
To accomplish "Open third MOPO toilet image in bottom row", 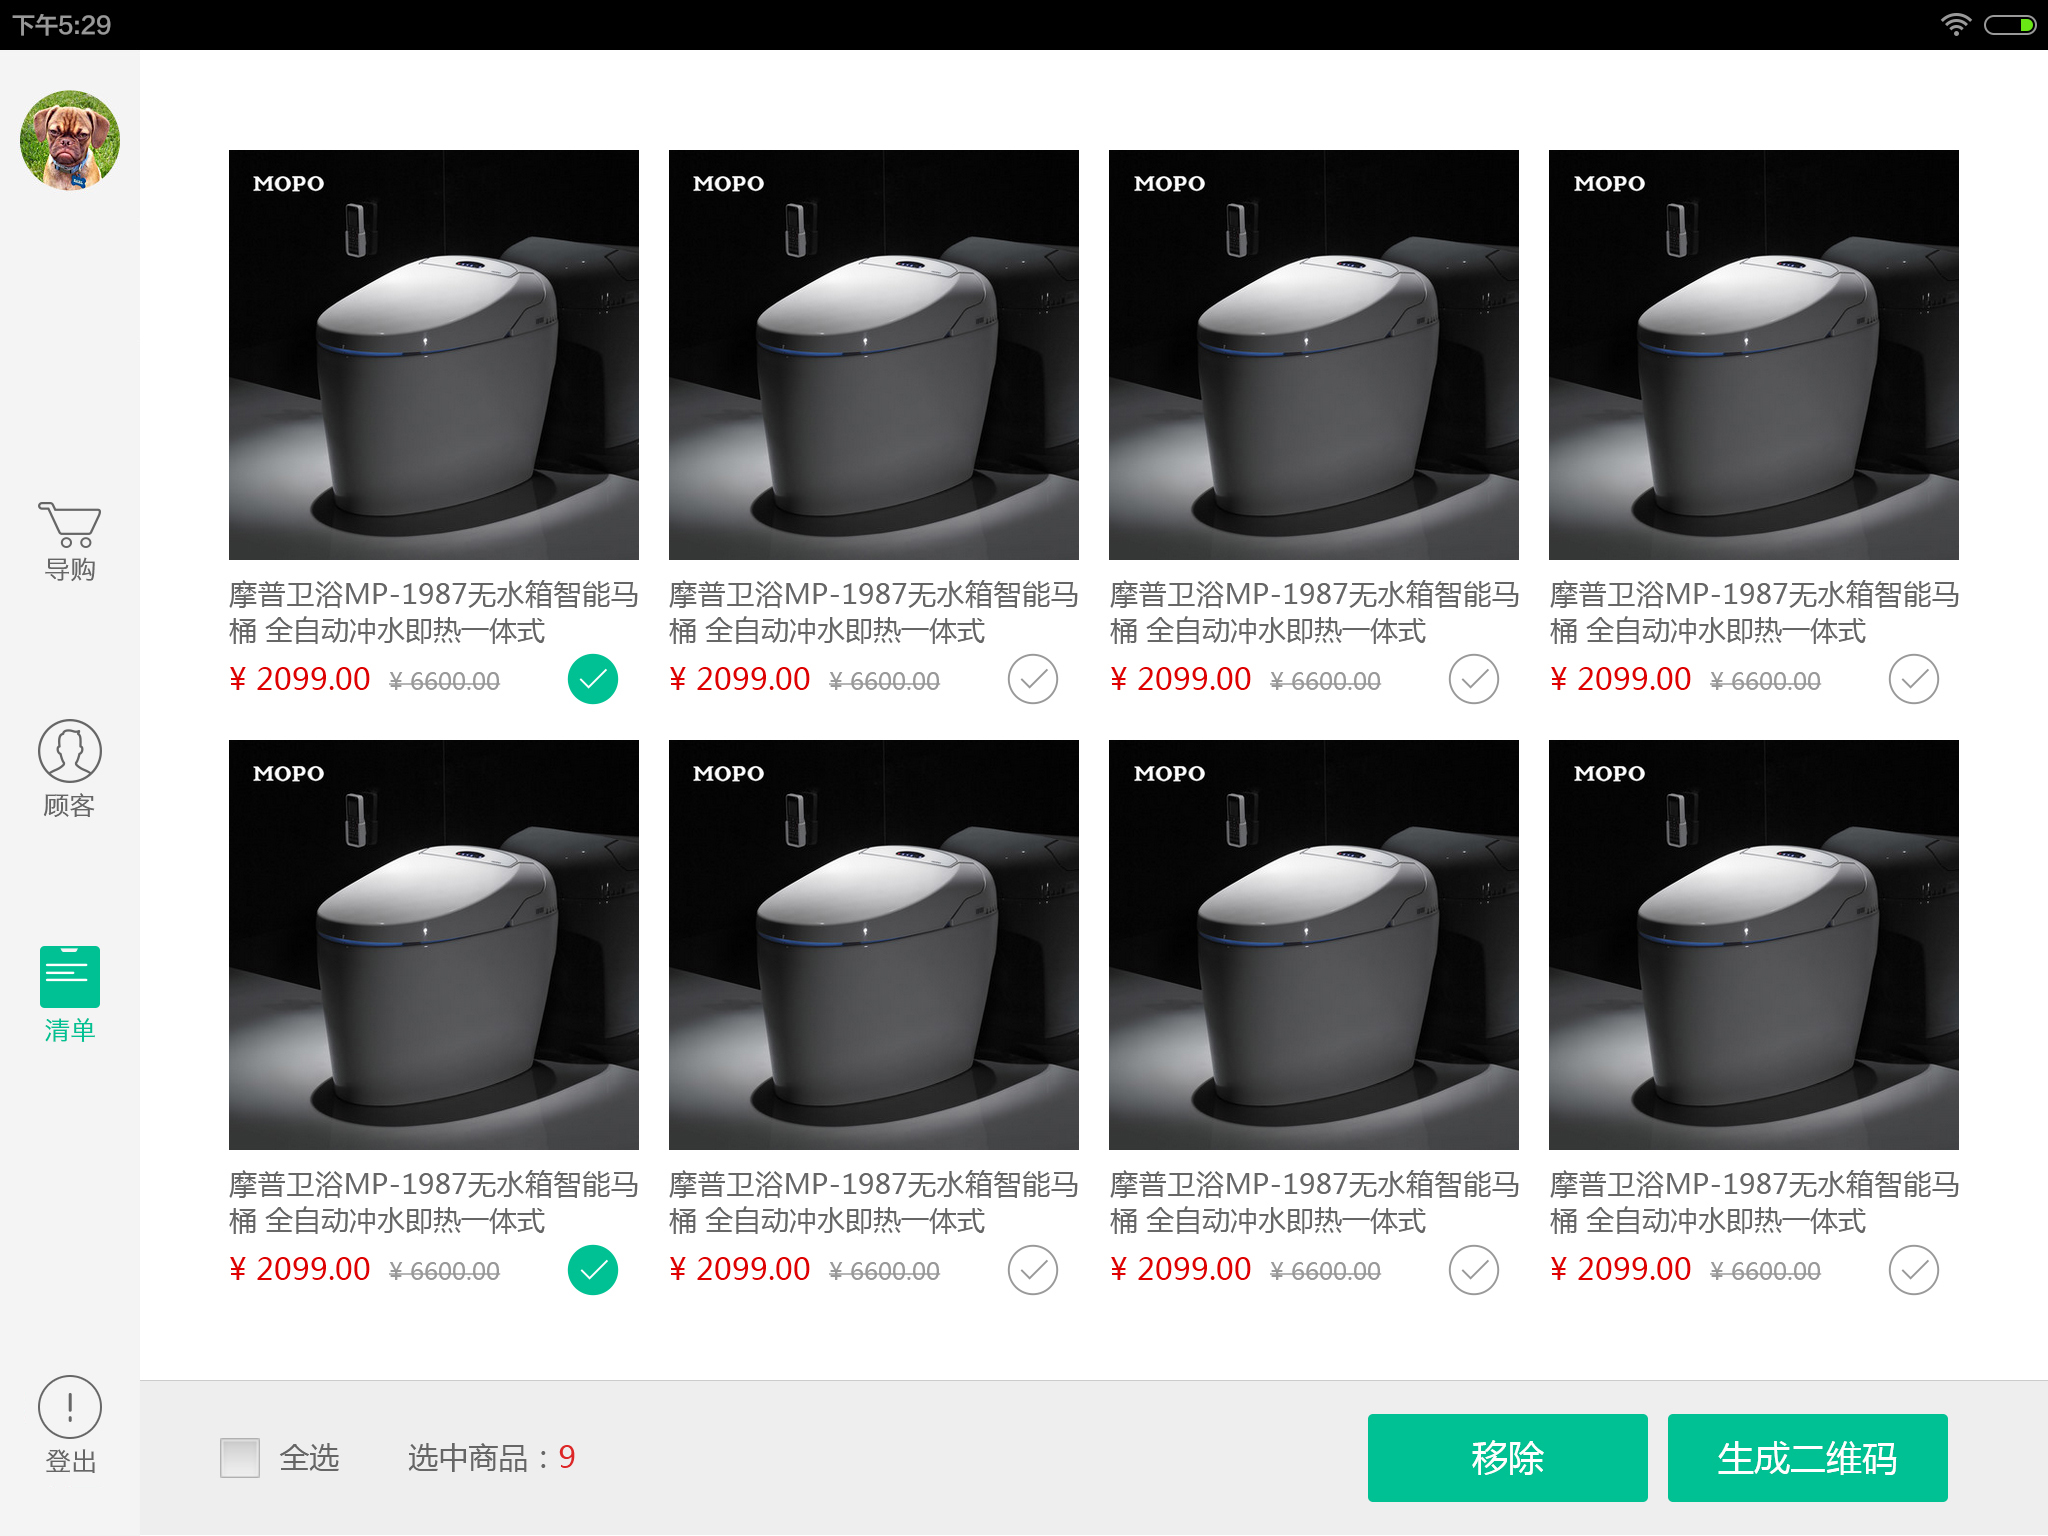I will 1314,945.
